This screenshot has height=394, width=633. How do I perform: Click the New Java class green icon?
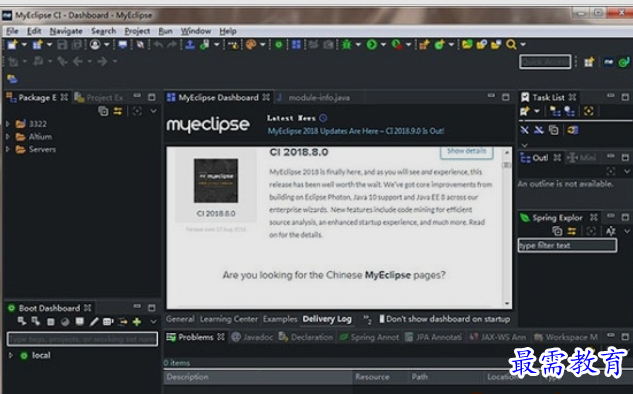pyautogui.click(x=439, y=44)
